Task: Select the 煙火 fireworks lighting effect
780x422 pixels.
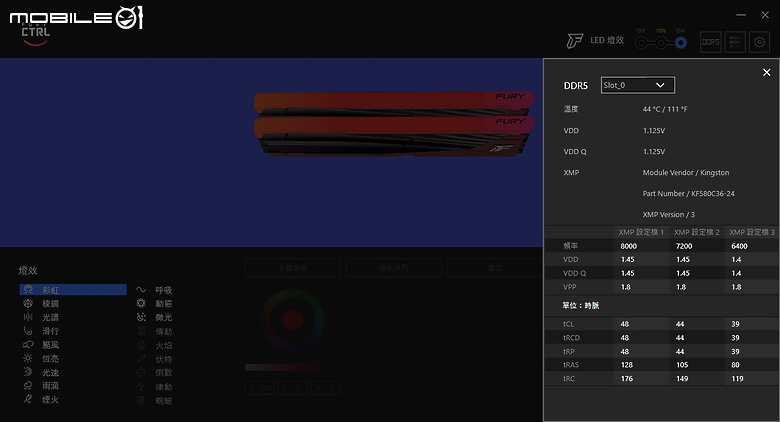Action: [41, 400]
